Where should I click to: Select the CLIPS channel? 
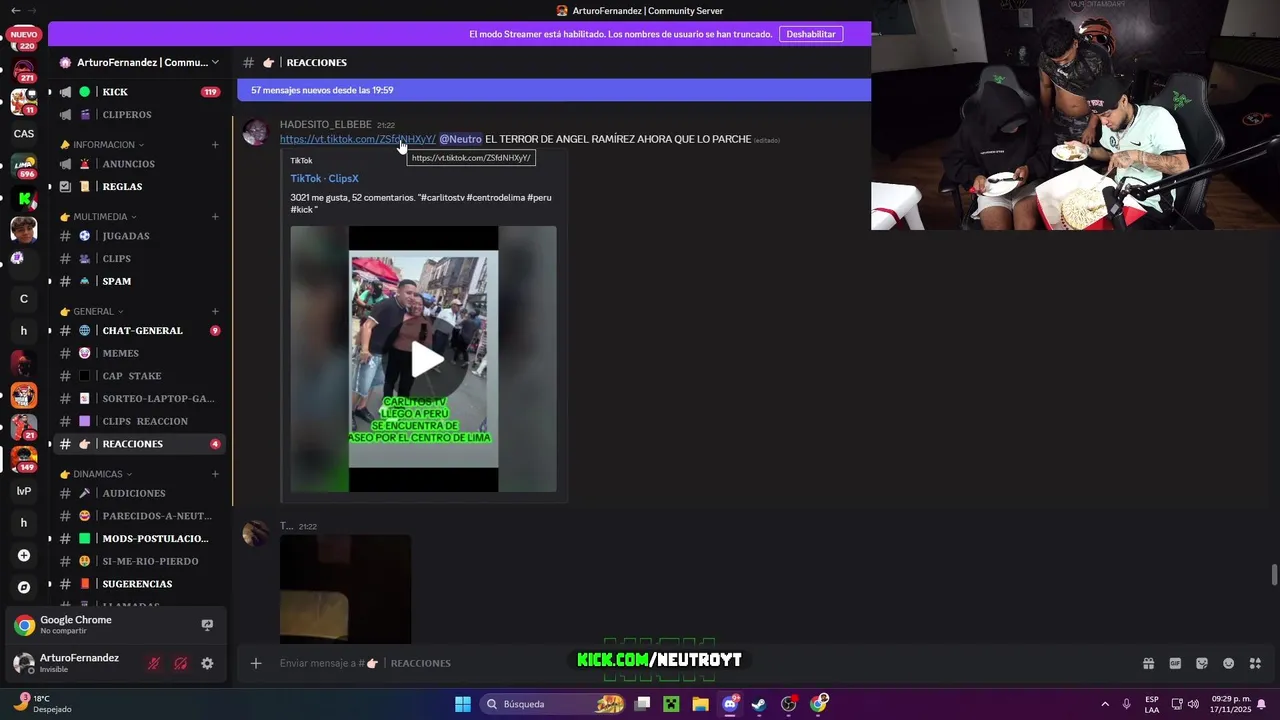(139, 259)
